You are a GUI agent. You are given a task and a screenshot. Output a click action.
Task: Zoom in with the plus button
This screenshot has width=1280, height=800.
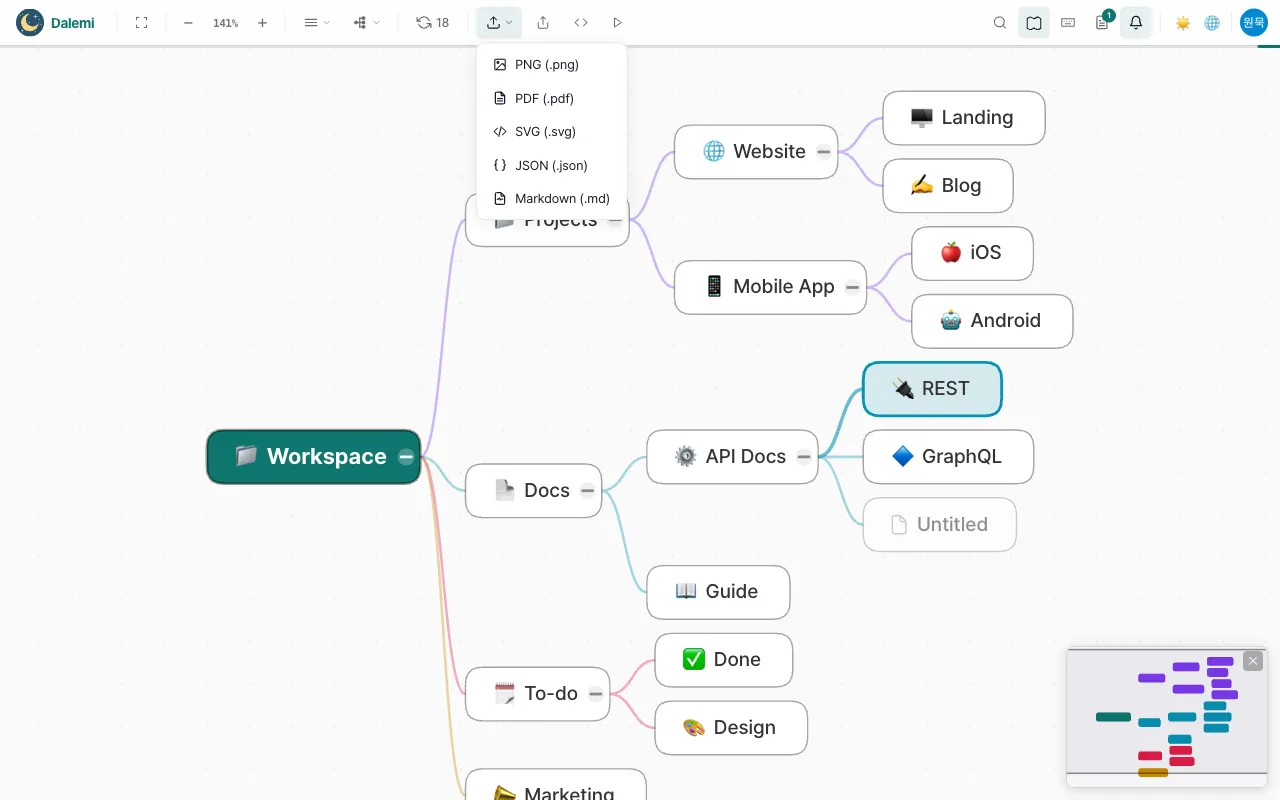pyautogui.click(x=262, y=22)
